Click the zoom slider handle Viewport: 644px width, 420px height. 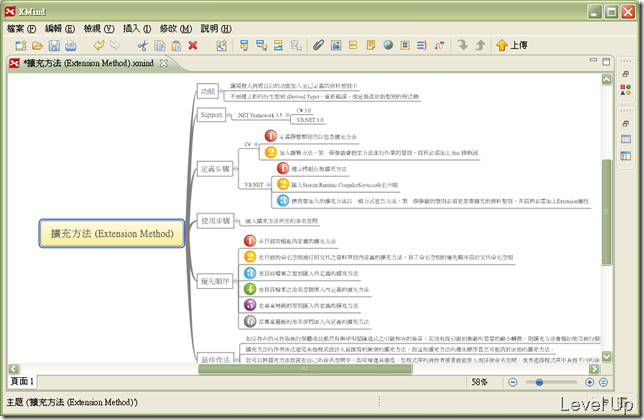(539, 382)
